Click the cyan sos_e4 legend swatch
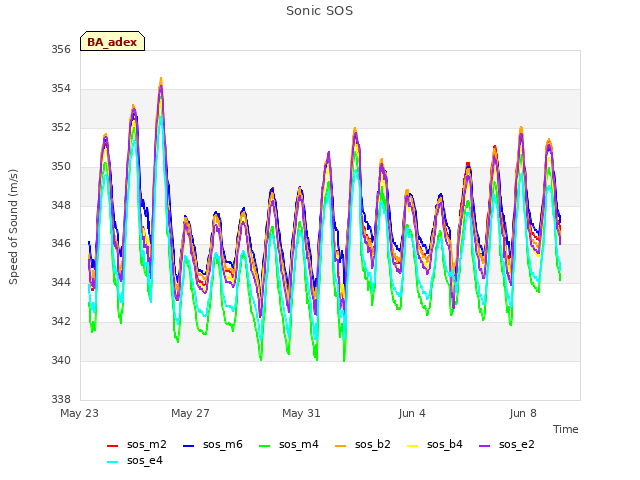The image size is (640, 480). 112,462
